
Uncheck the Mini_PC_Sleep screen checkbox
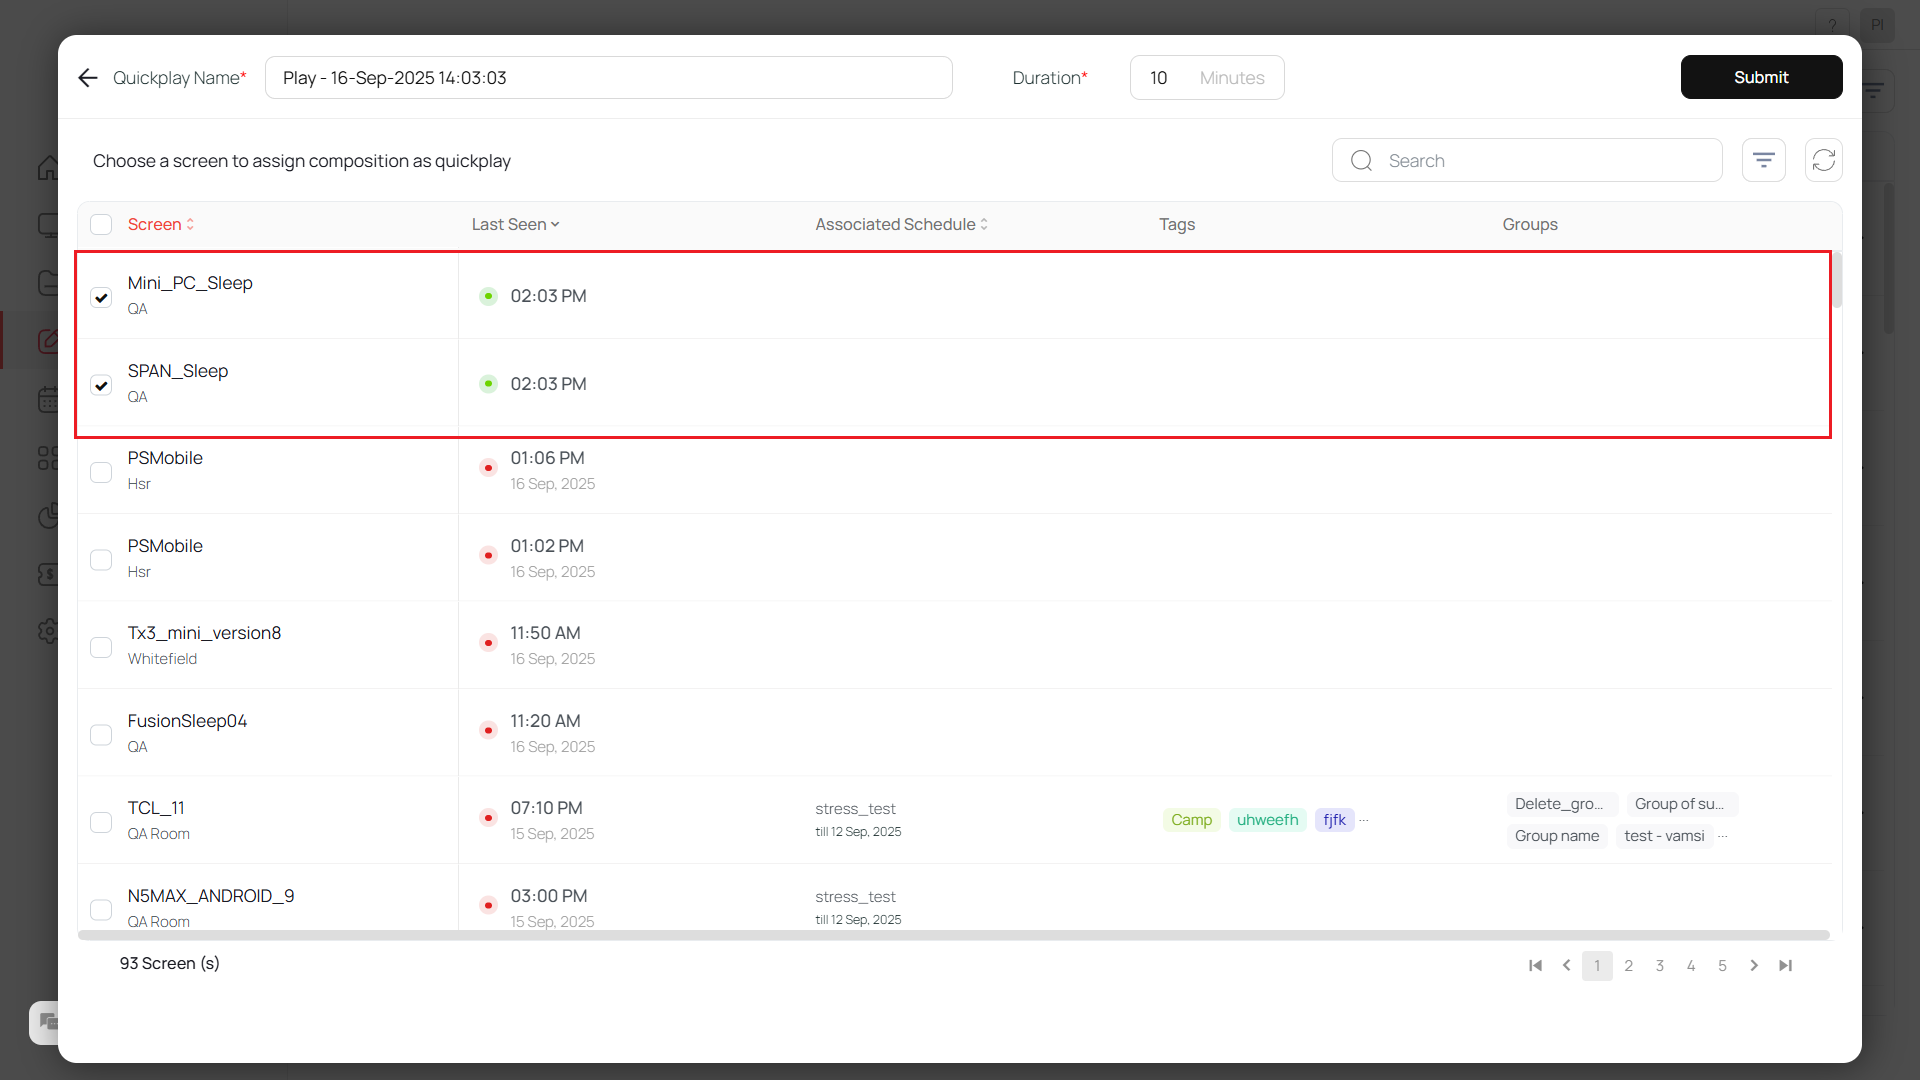101,297
